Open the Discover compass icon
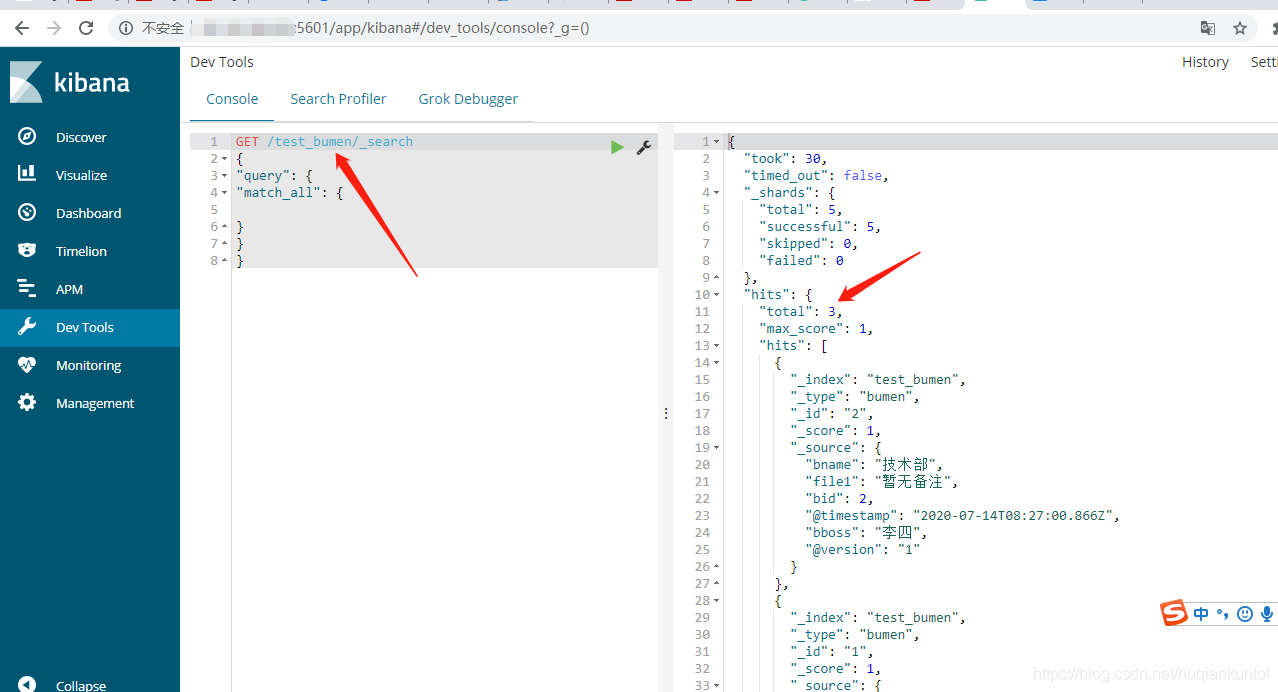The height and width of the screenshot is (692, 1278). click(27, 137)
